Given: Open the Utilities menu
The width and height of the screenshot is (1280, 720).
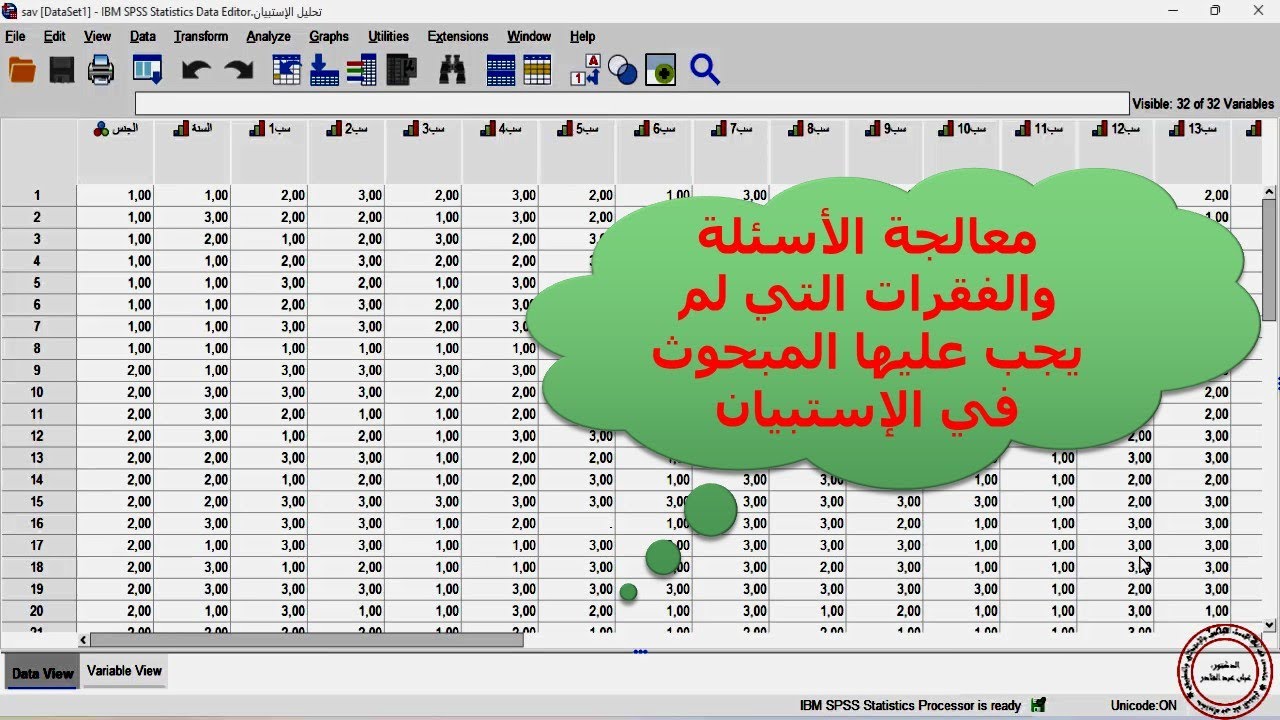Looking at the screenshot, I should coord(388,36).
